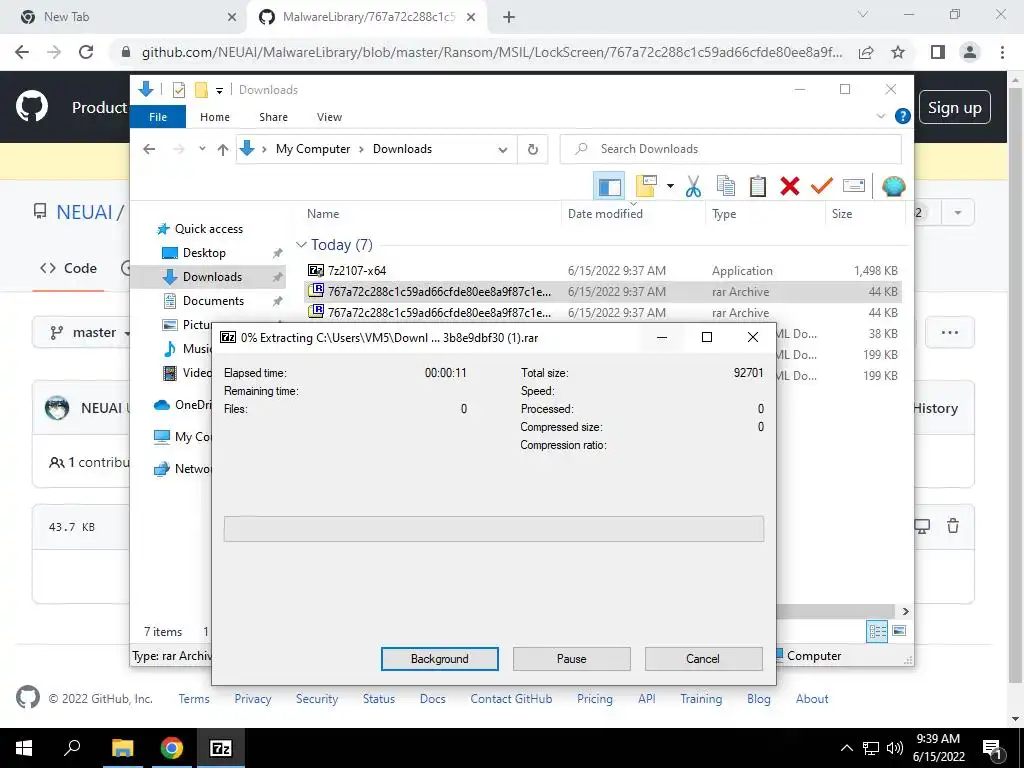Click the Cut scissors icon
Screen dimensions: 1024x768
[x=694, y=187]
